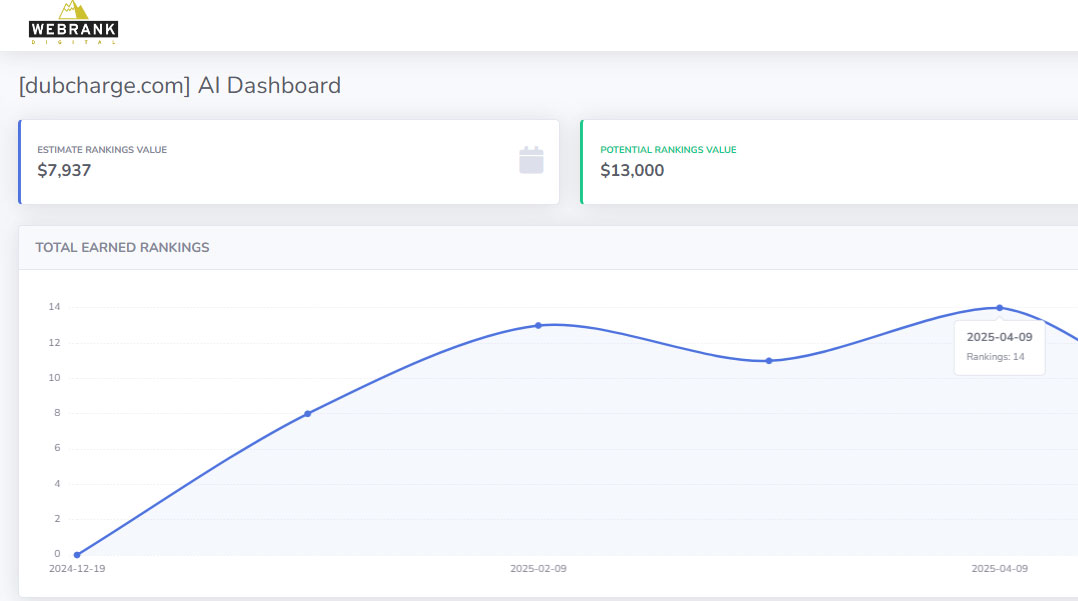Click the tooltip showing Rankings: 14
1078x601 pixels.
(999, 347)
